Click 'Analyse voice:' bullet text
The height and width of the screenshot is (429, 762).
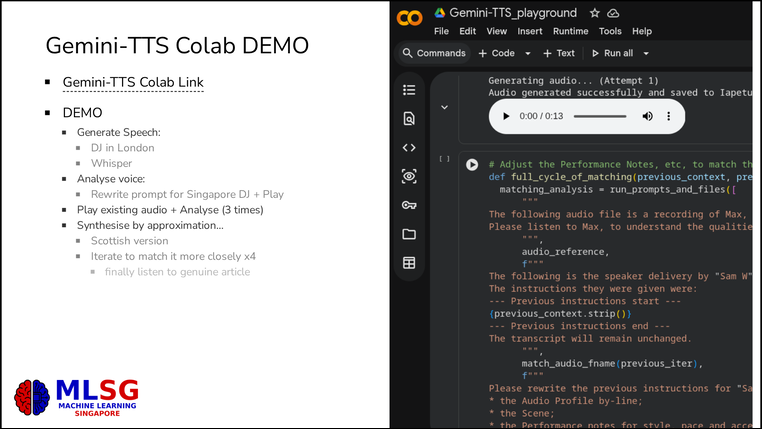(x=111, y=179)
